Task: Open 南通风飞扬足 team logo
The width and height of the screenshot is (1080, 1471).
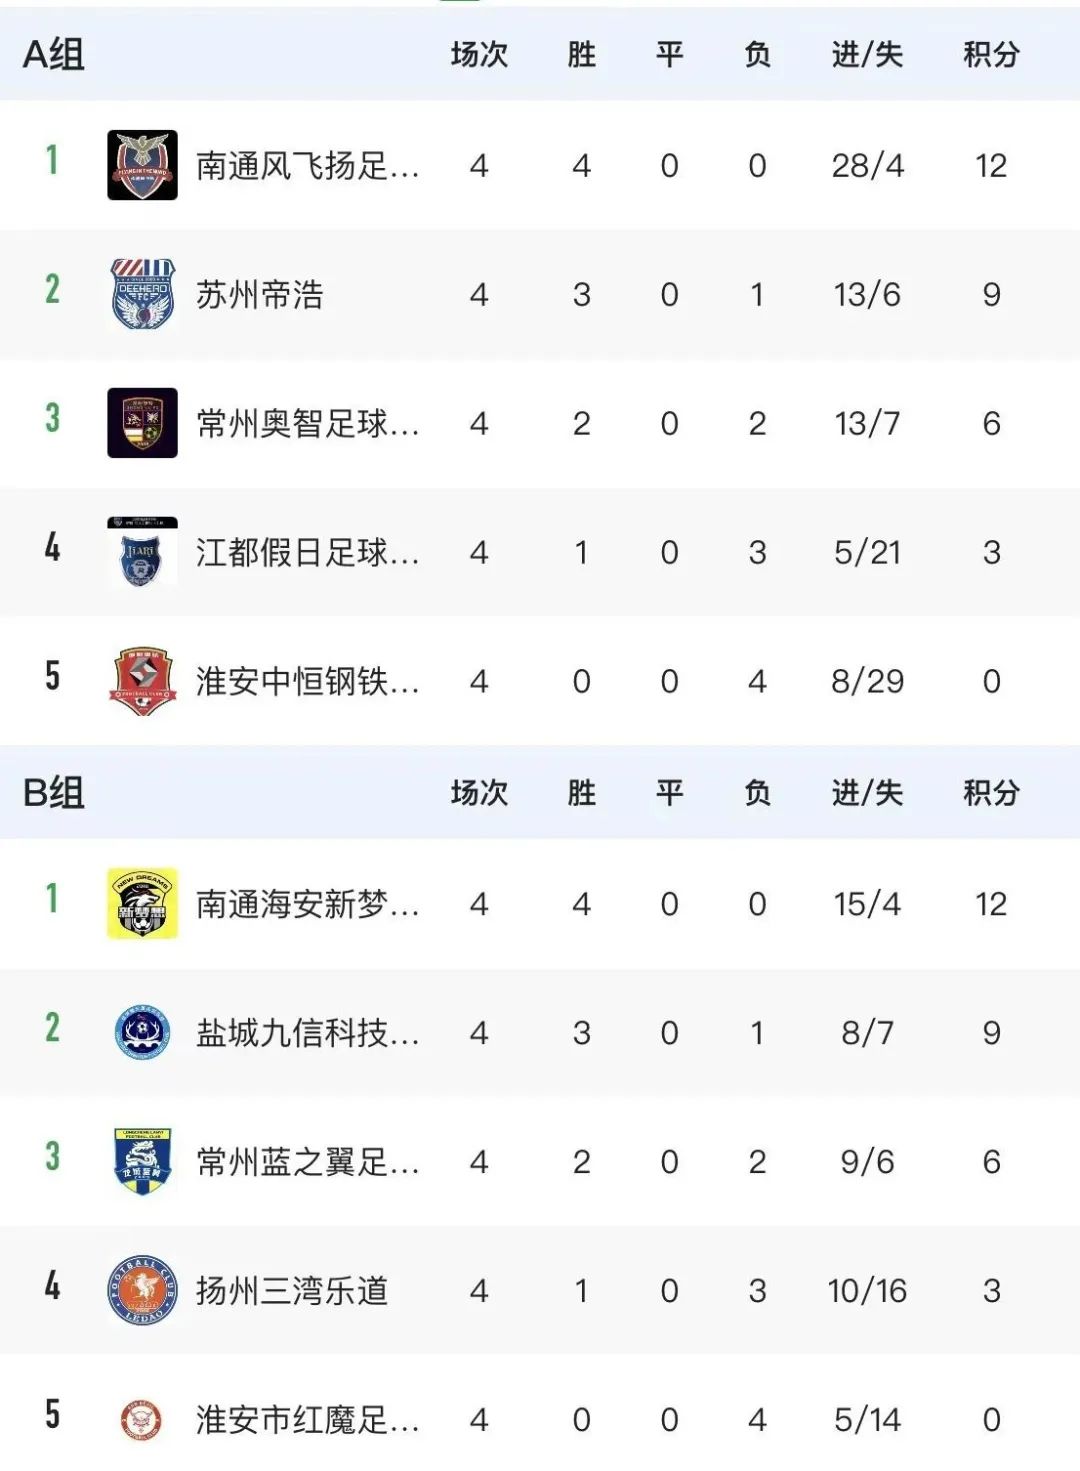Action: click(142, 165)
